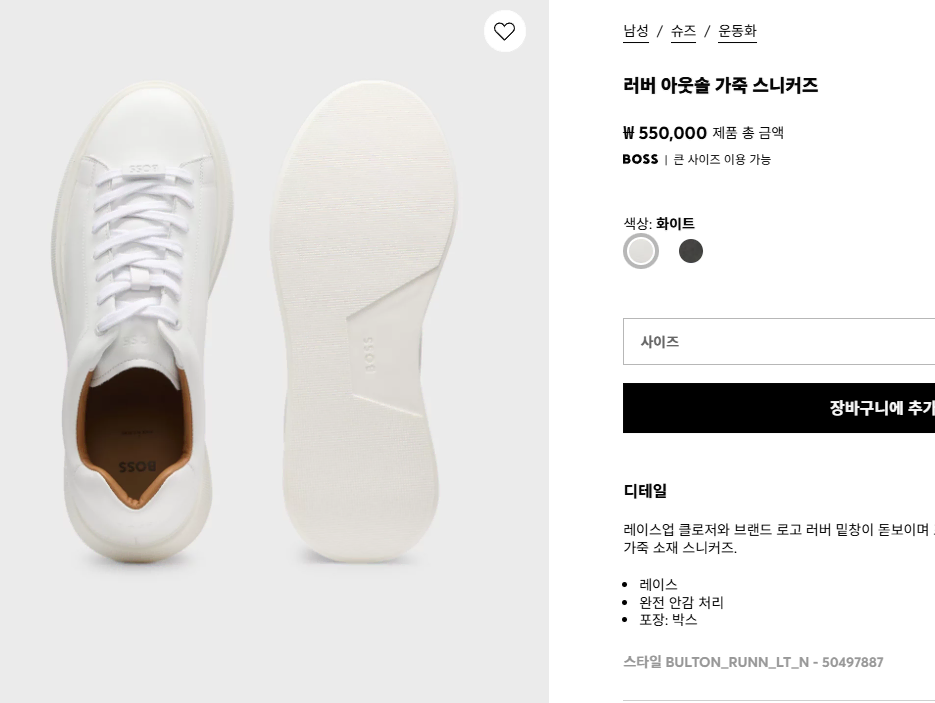Click the 장바구니에 추가 button
The width and height of the screenshot is (935, 703).
point(779,408)
